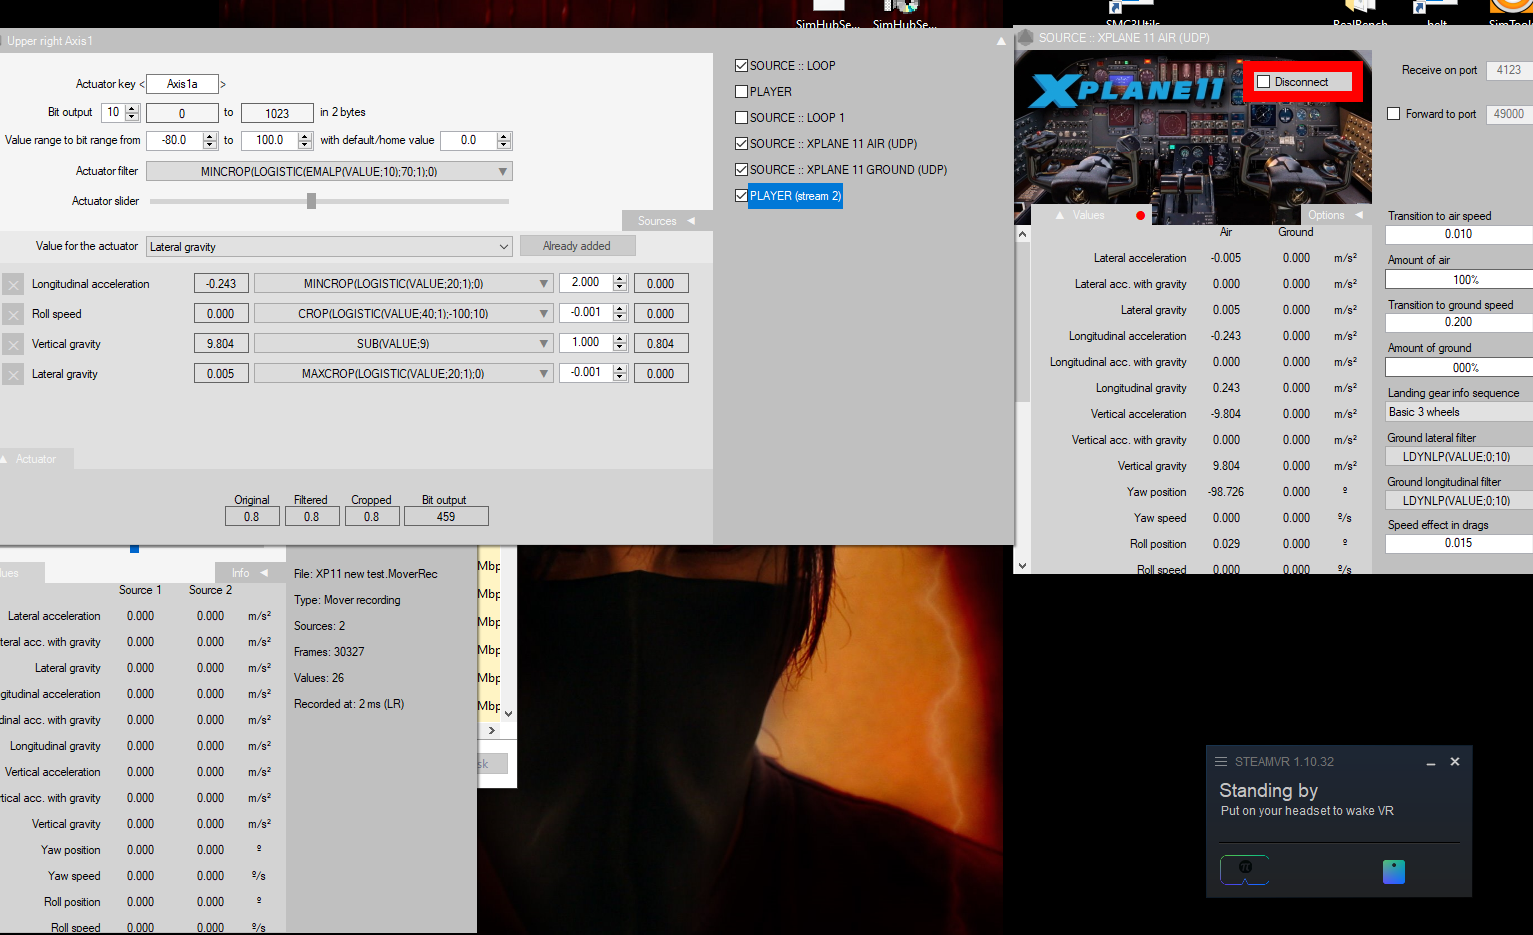1533x935 pixels.
Task: Uncheck SOURCE :: LOOP checkbox
Action: tap(742, 66)
